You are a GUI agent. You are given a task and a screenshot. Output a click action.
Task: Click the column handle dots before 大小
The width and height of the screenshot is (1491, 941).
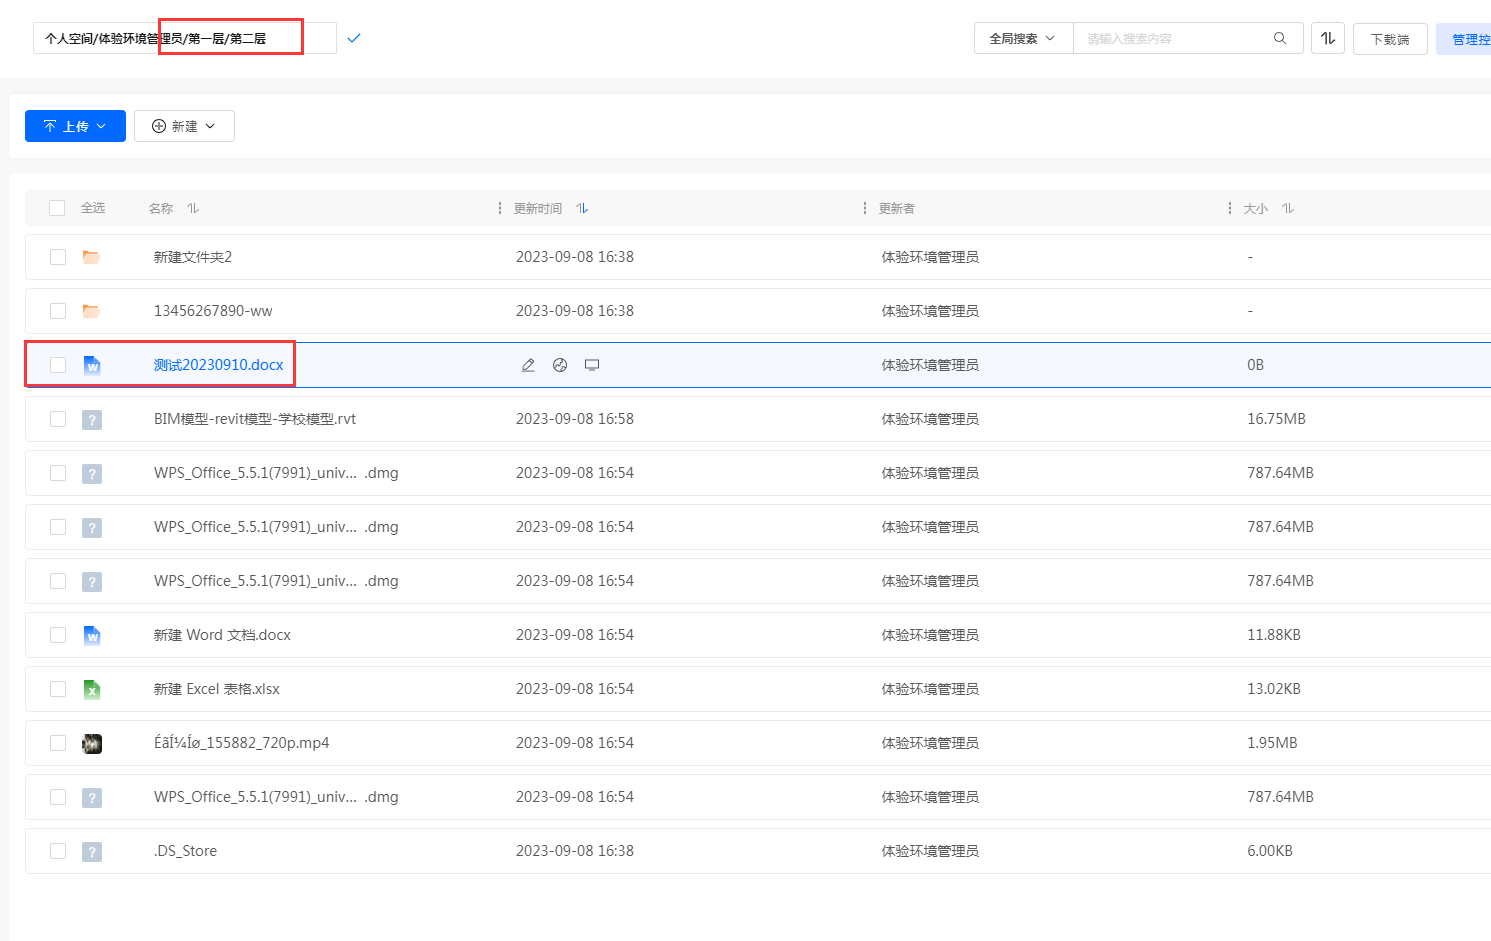coord(1230,208)
